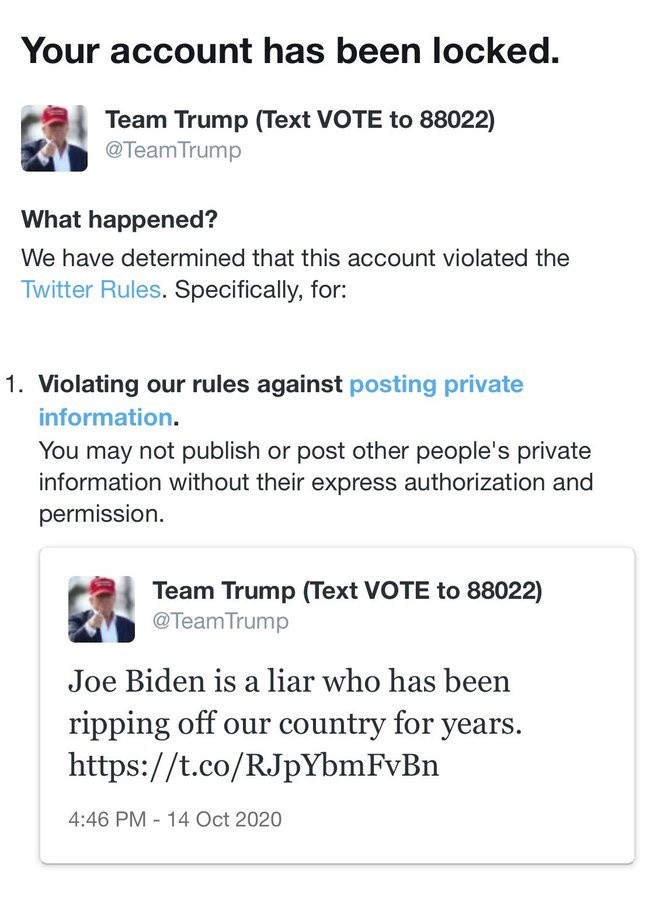The height and width of the screenshot is (900, 657).
Task: Open the "Twitter Rules" link
Action: click(x=90, y=291)
